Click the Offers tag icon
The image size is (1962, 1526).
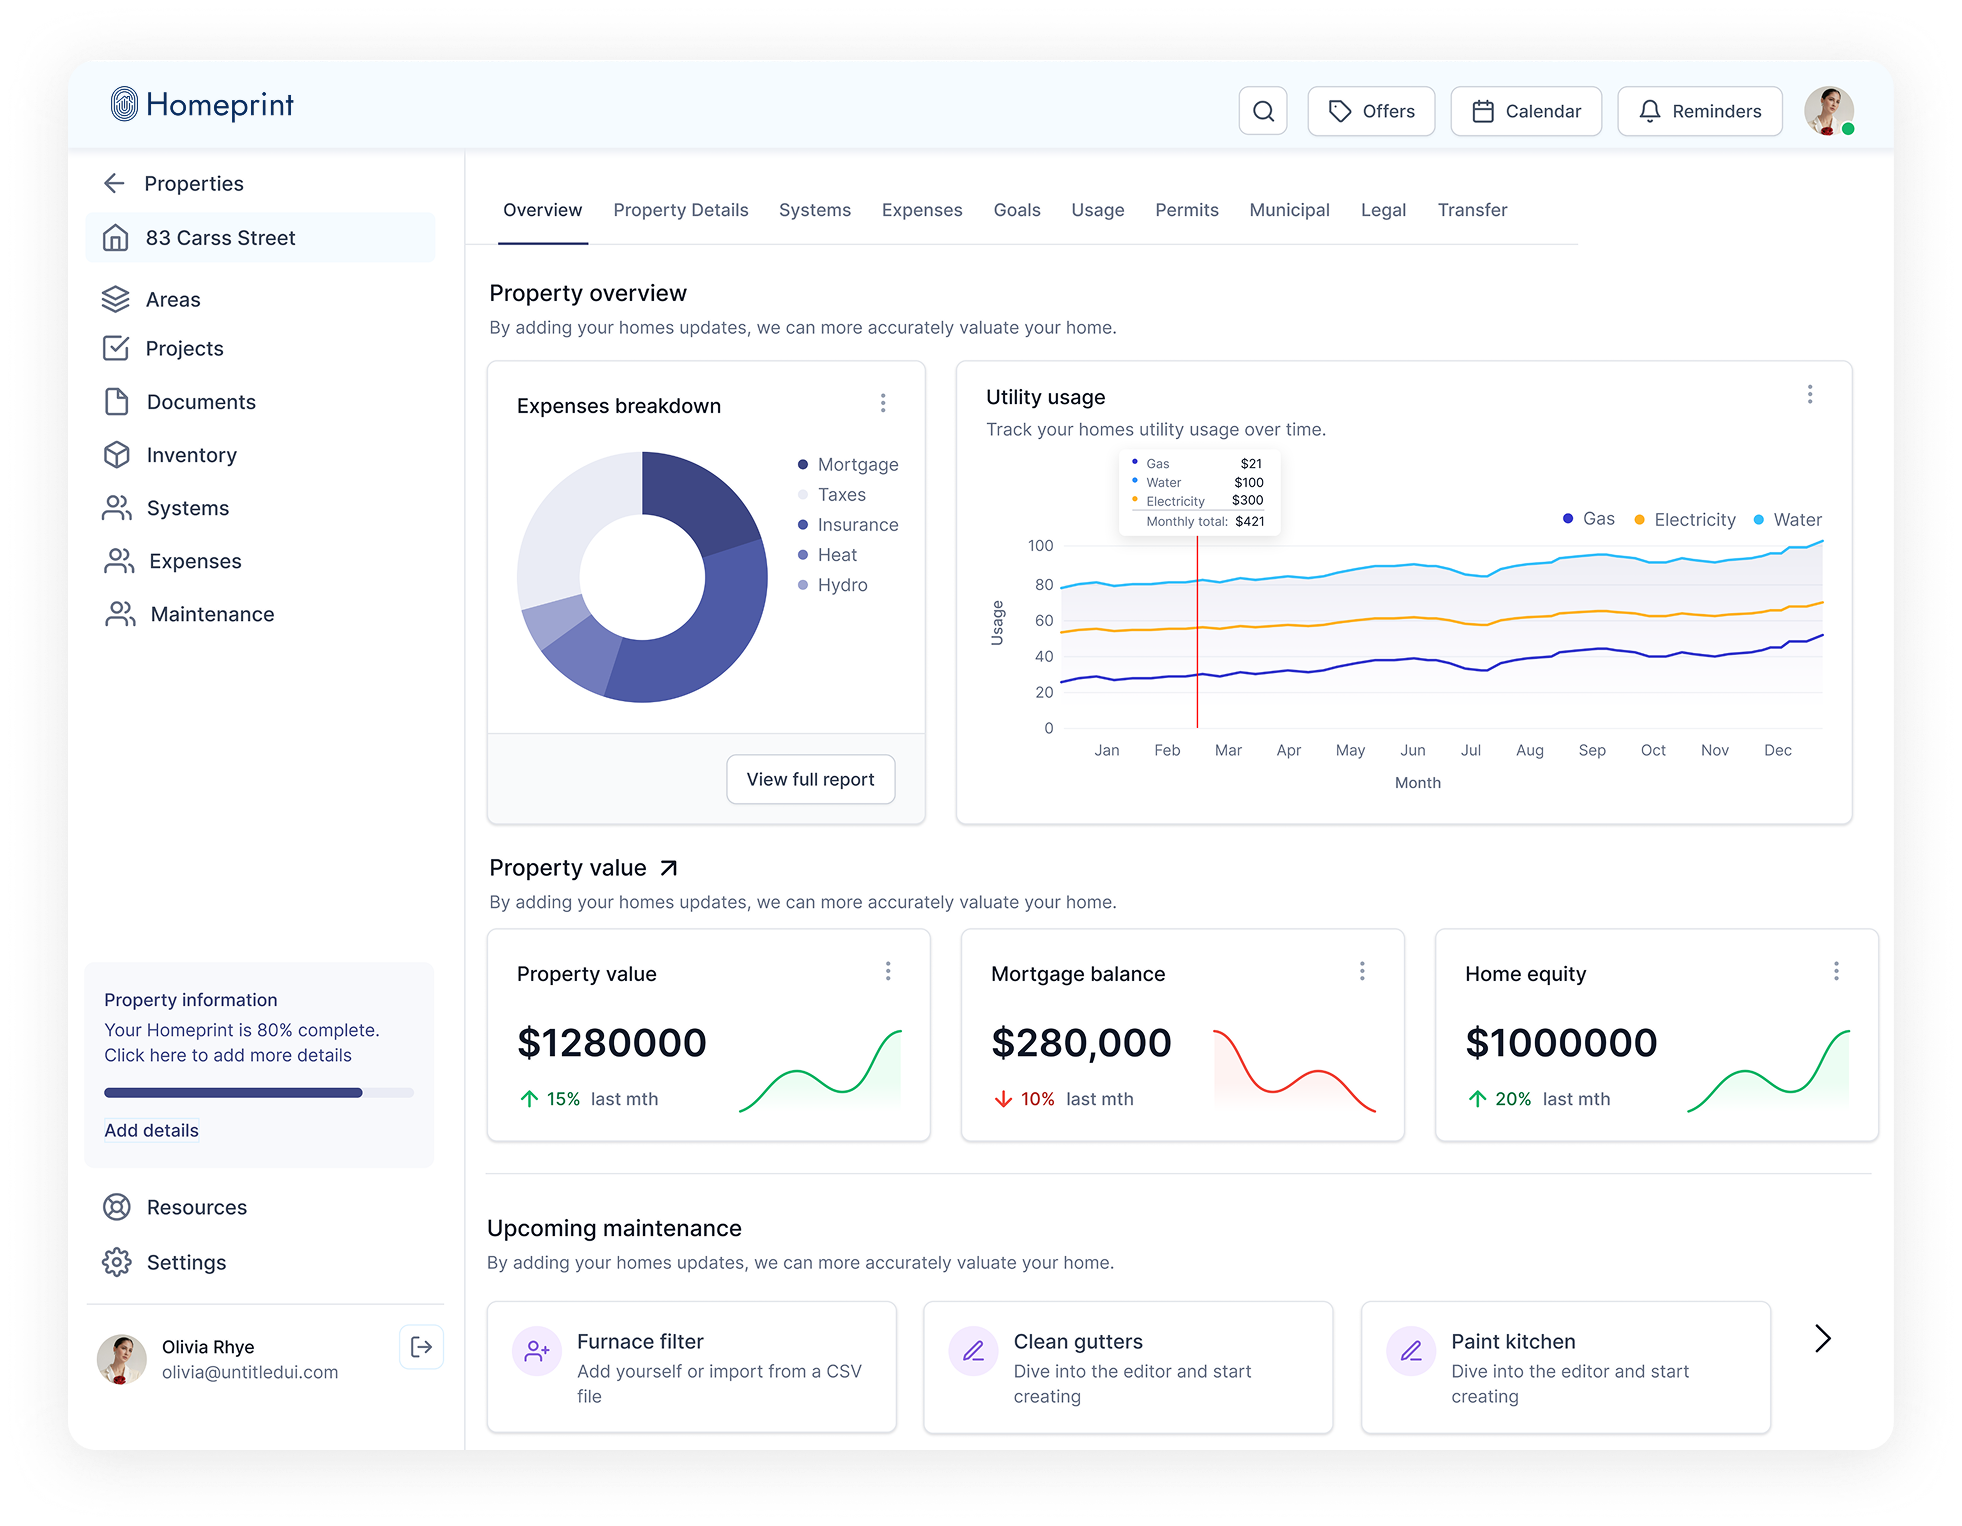click(x=1340, y=111)
